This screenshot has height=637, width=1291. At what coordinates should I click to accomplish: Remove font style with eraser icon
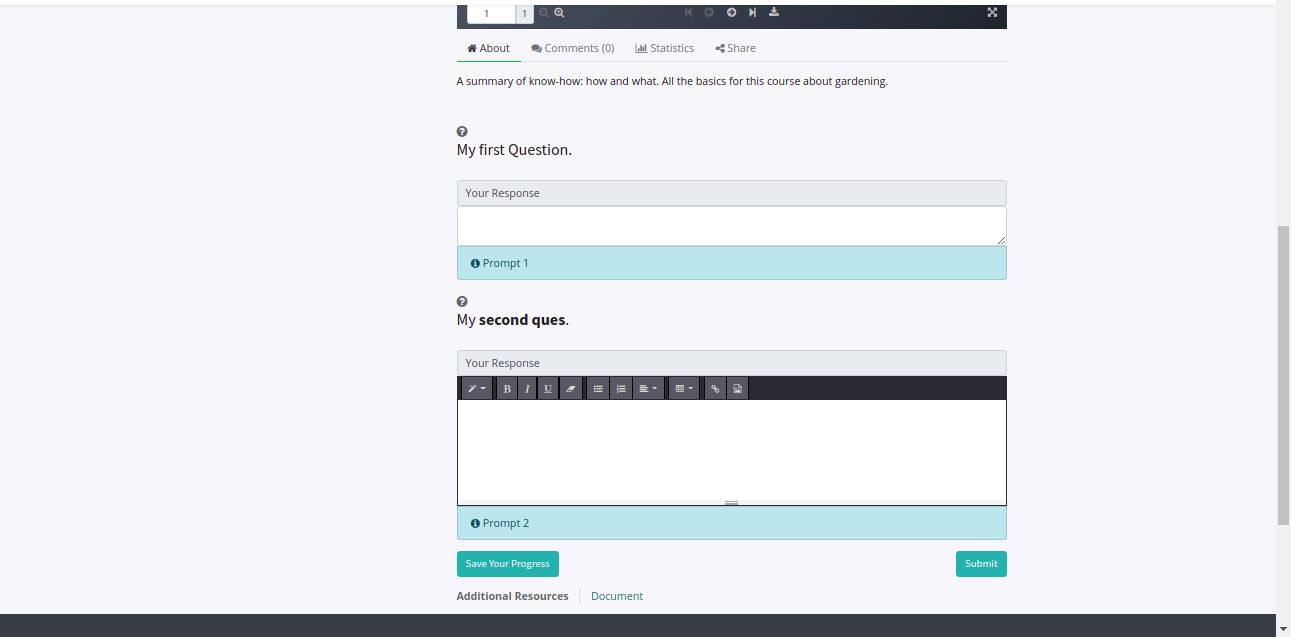tap(571, 389)
